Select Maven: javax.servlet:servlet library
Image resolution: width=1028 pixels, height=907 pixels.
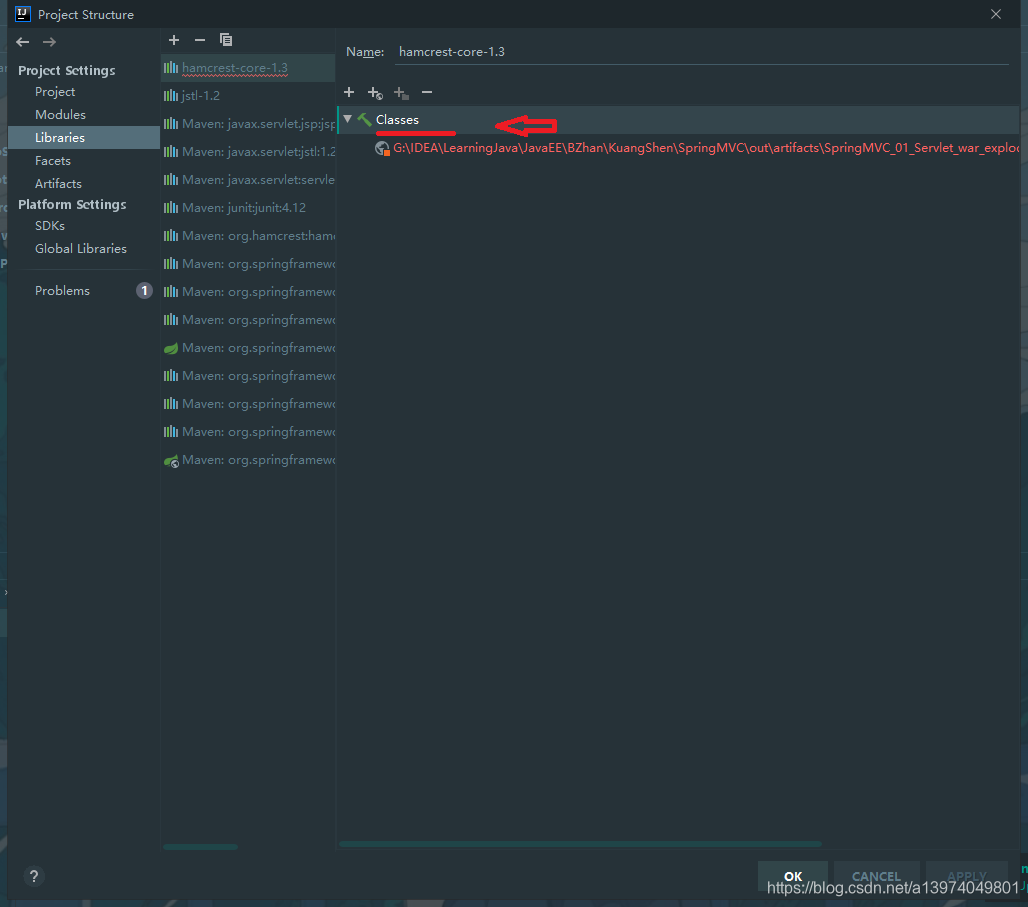click(x=248, y=180)
